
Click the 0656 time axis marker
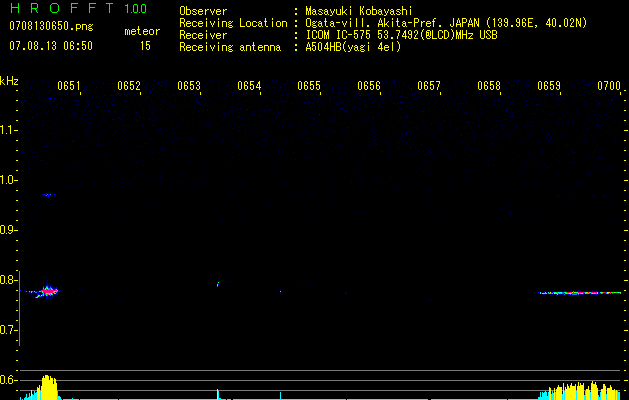tap(369, 86)
